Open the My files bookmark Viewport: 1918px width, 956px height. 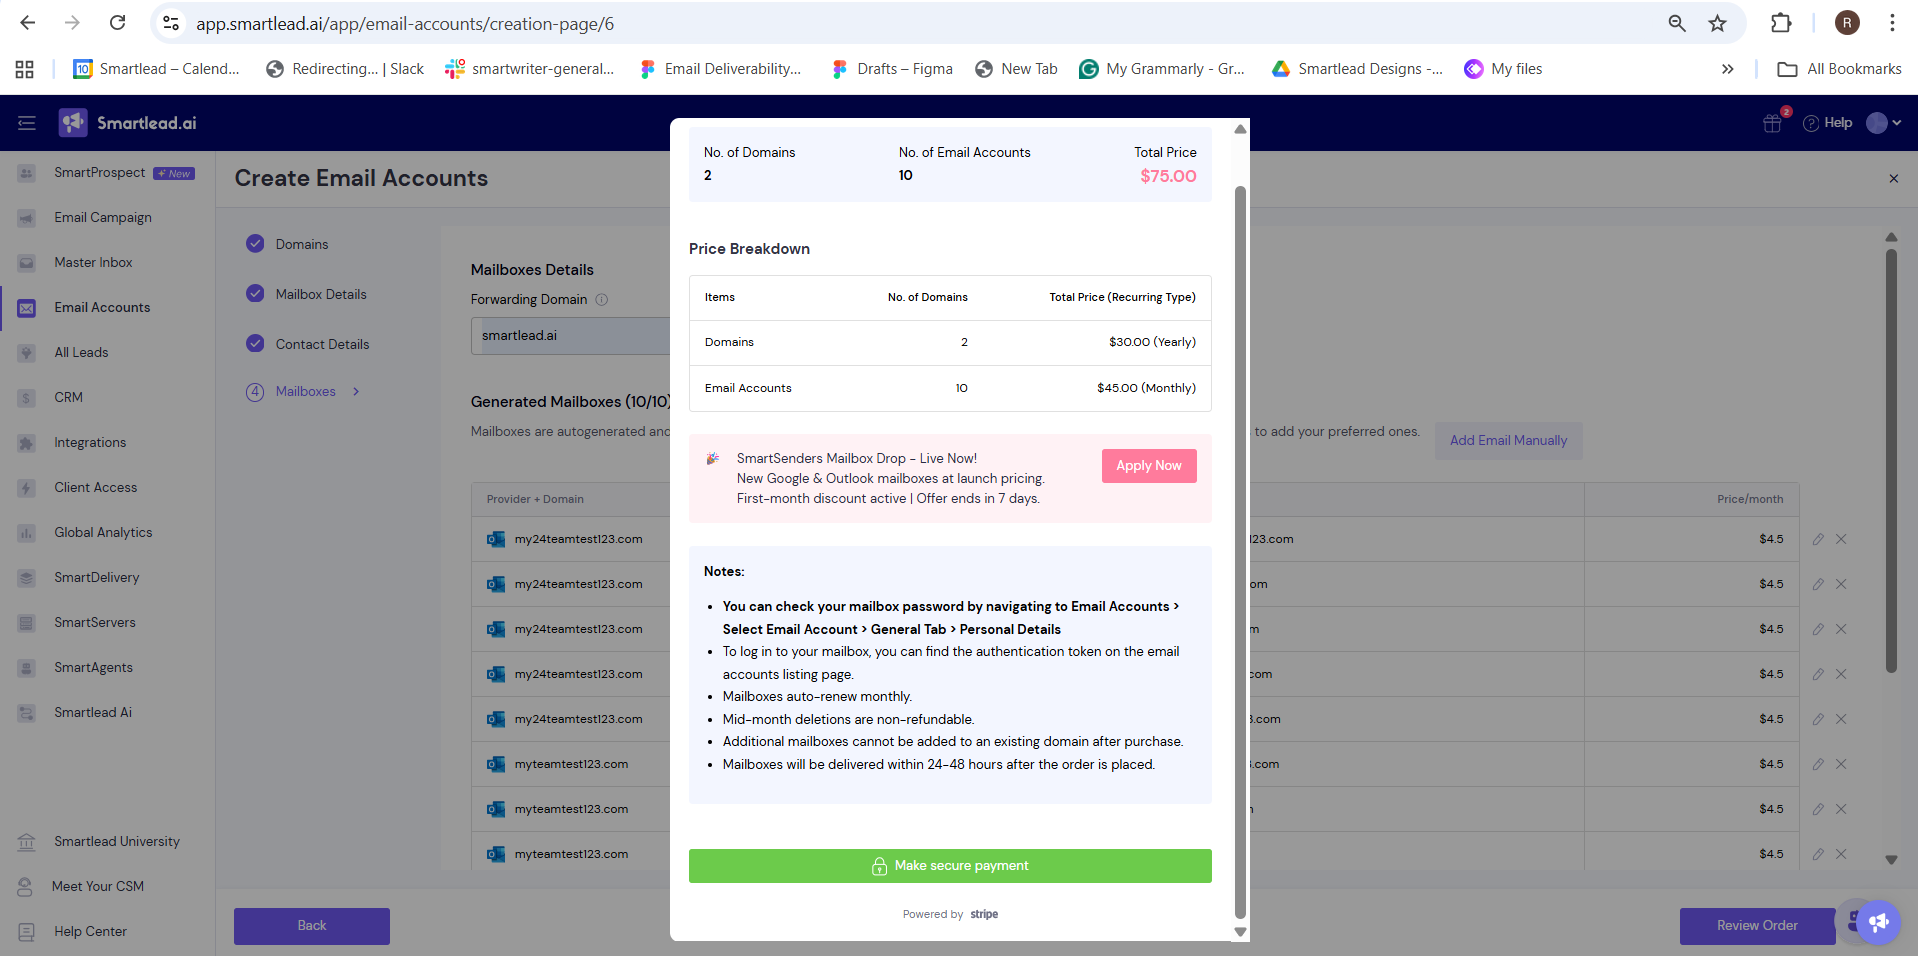coord(1503,69)
